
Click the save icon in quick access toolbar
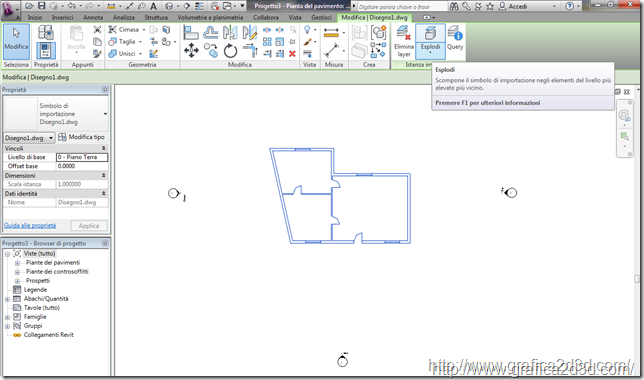pos(41,6)
